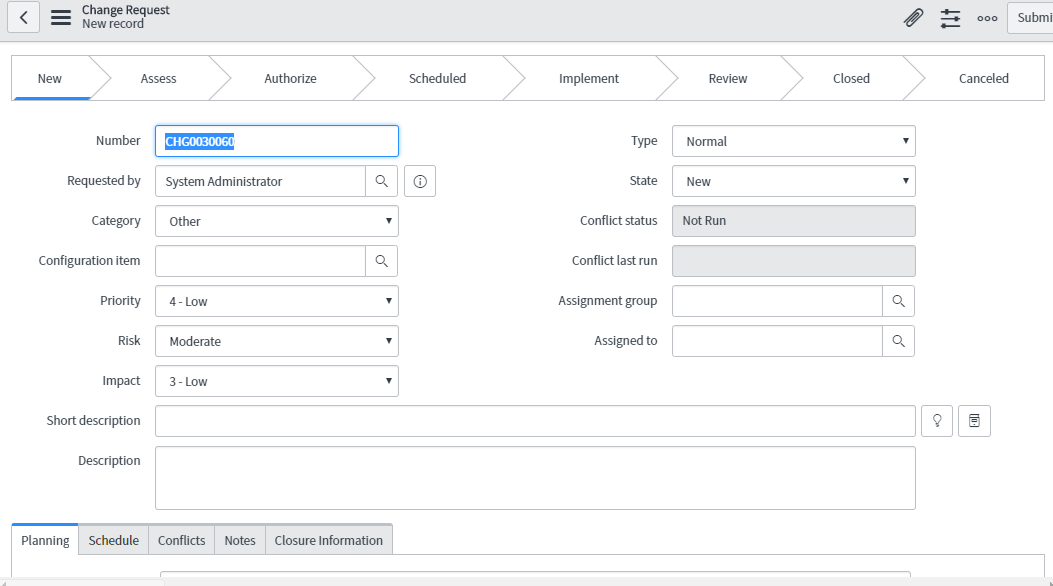Click the Number input field
The width and height of the screenshot is (1053, 586).
pyautogui.click(x=277, y=141)
